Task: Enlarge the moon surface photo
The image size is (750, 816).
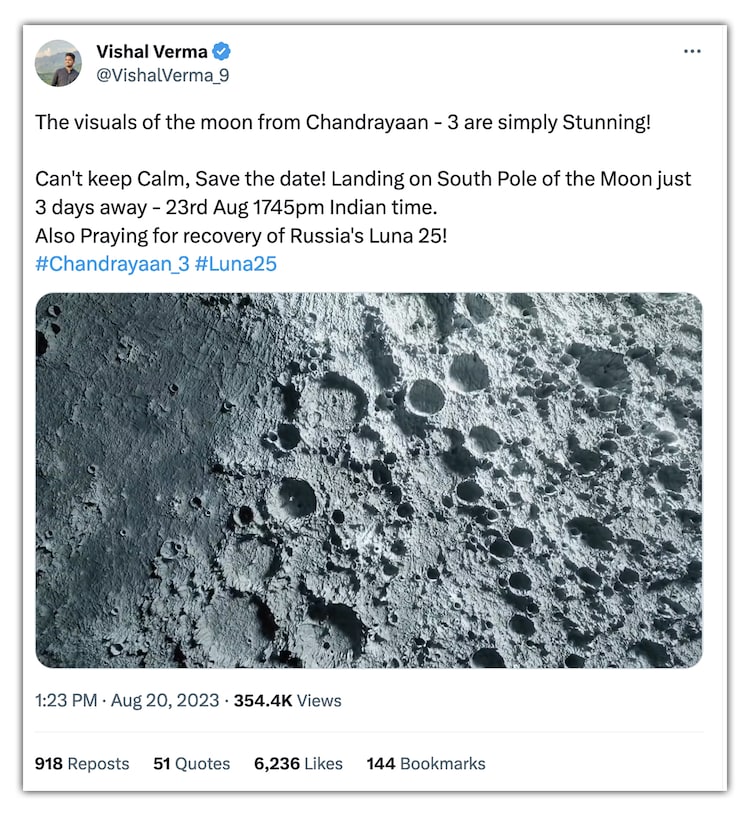Action: point(369,480)
